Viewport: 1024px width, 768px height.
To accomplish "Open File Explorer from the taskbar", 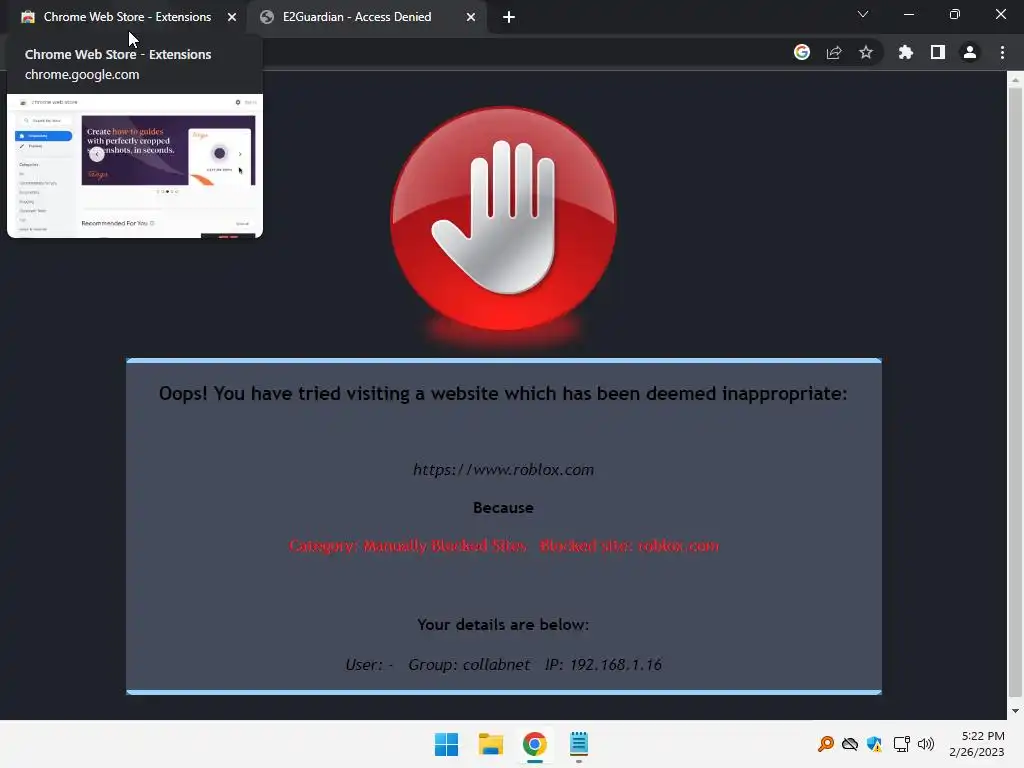I will [490, 744].
